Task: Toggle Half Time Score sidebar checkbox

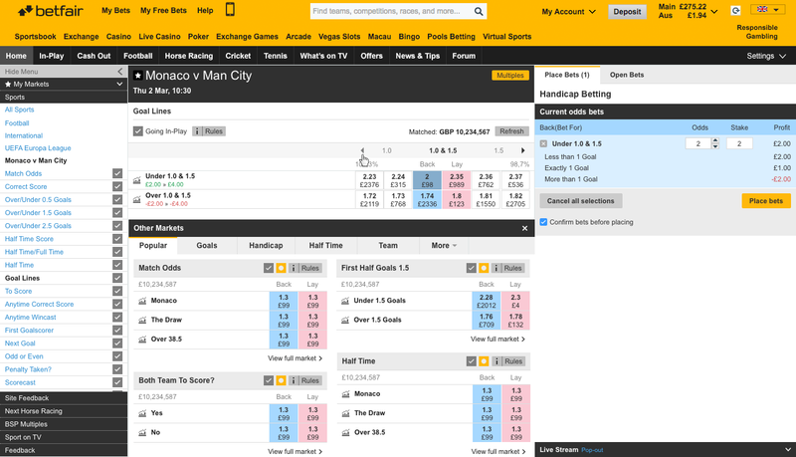Action: (x=117, y=239)
